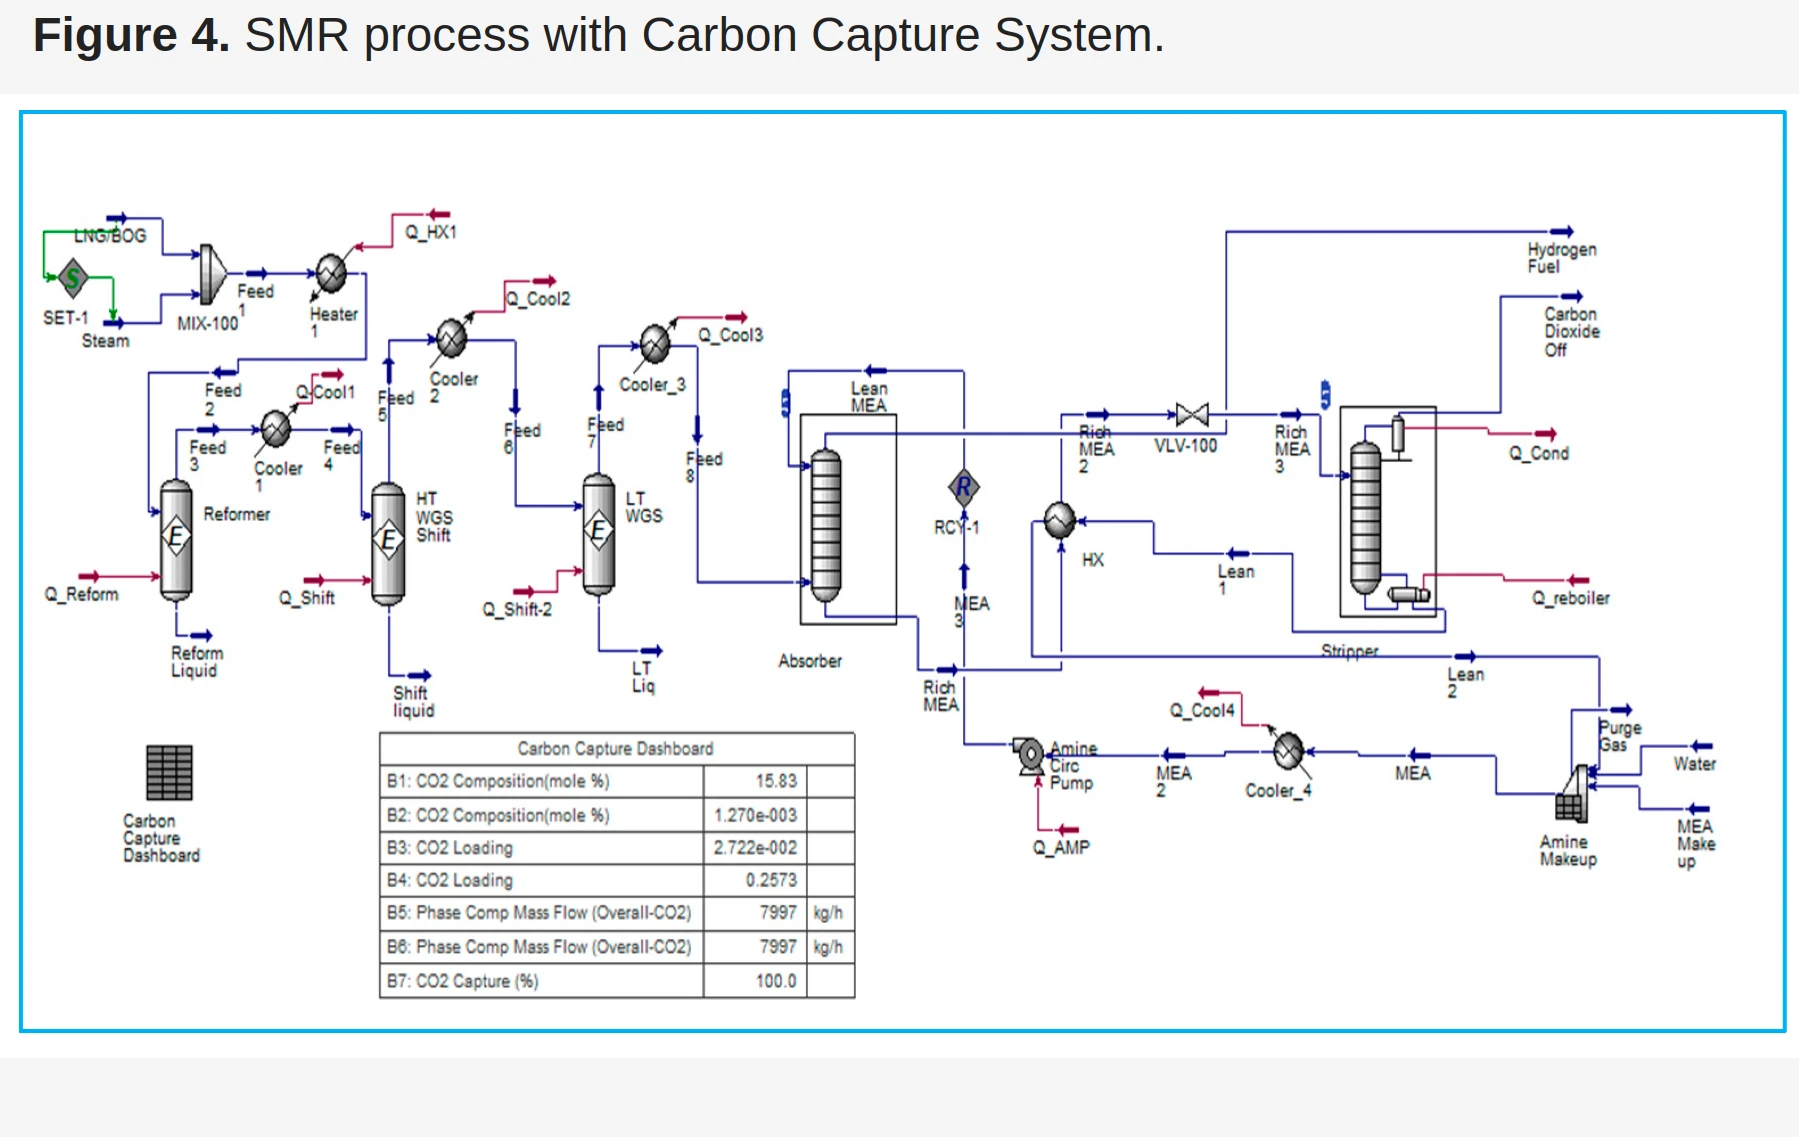The width and height of the screenshot is (1799, 1137).
Task: Open the Carbon Capture Dashboard spreadsheet icon
Action: coord(169,773)
